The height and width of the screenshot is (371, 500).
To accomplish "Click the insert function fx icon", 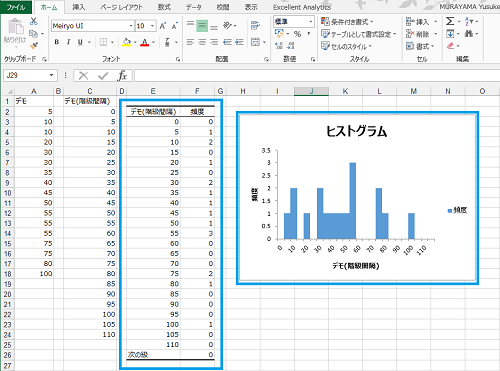I will coord(122,76).
